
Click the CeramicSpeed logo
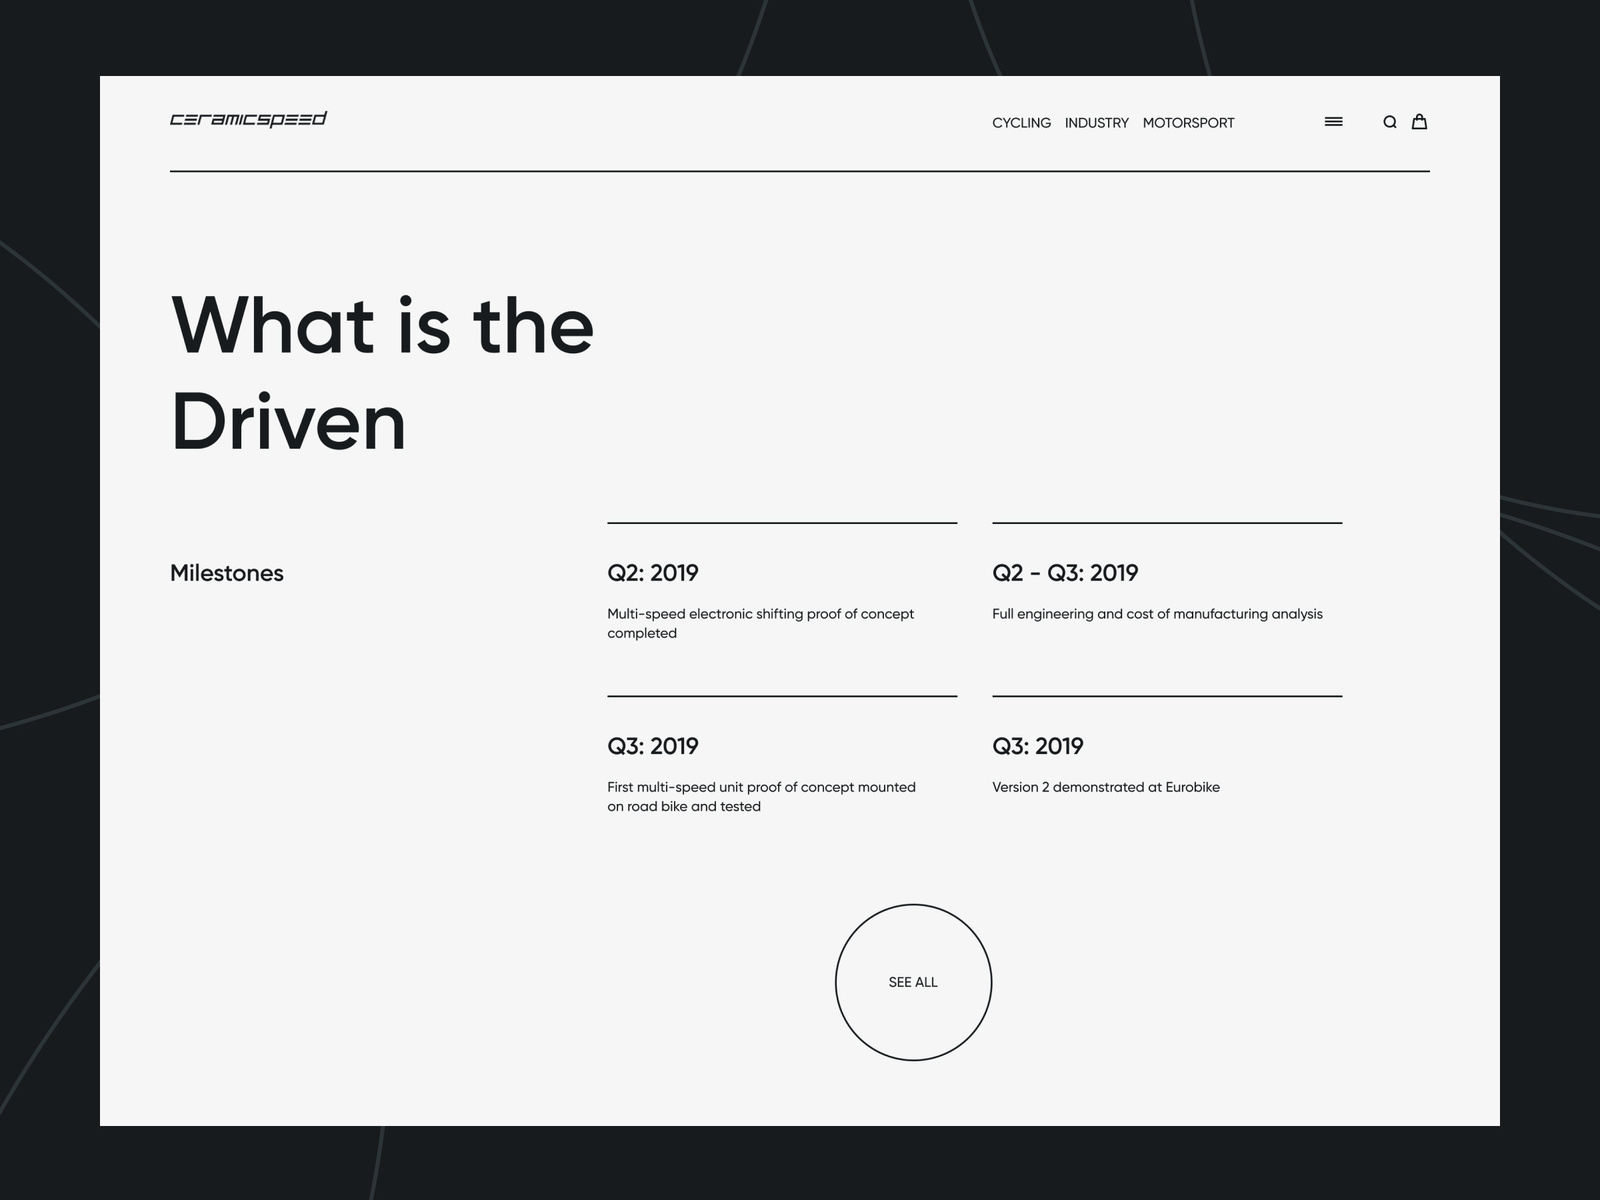pos(248,120)
